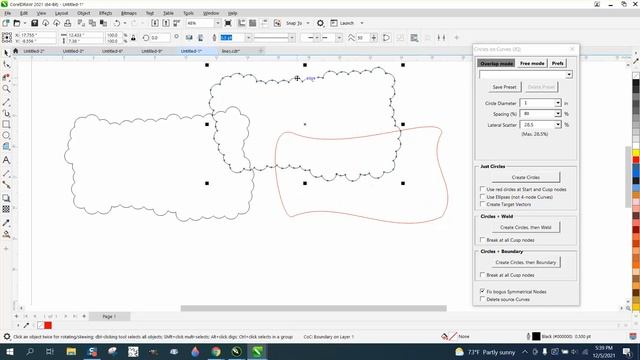Viewport: 640px width, 360px height.
Task: Select the Pick tool in the toolbox
Action: (6, 53)
